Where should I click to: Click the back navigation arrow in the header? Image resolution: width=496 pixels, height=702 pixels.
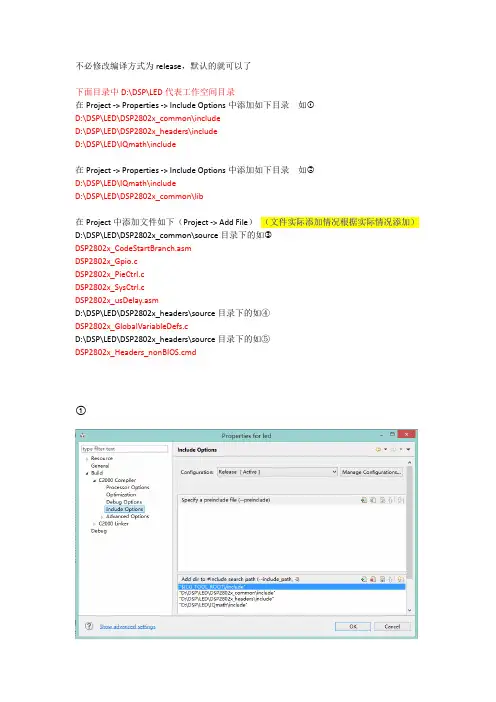[x=379, y=449]
